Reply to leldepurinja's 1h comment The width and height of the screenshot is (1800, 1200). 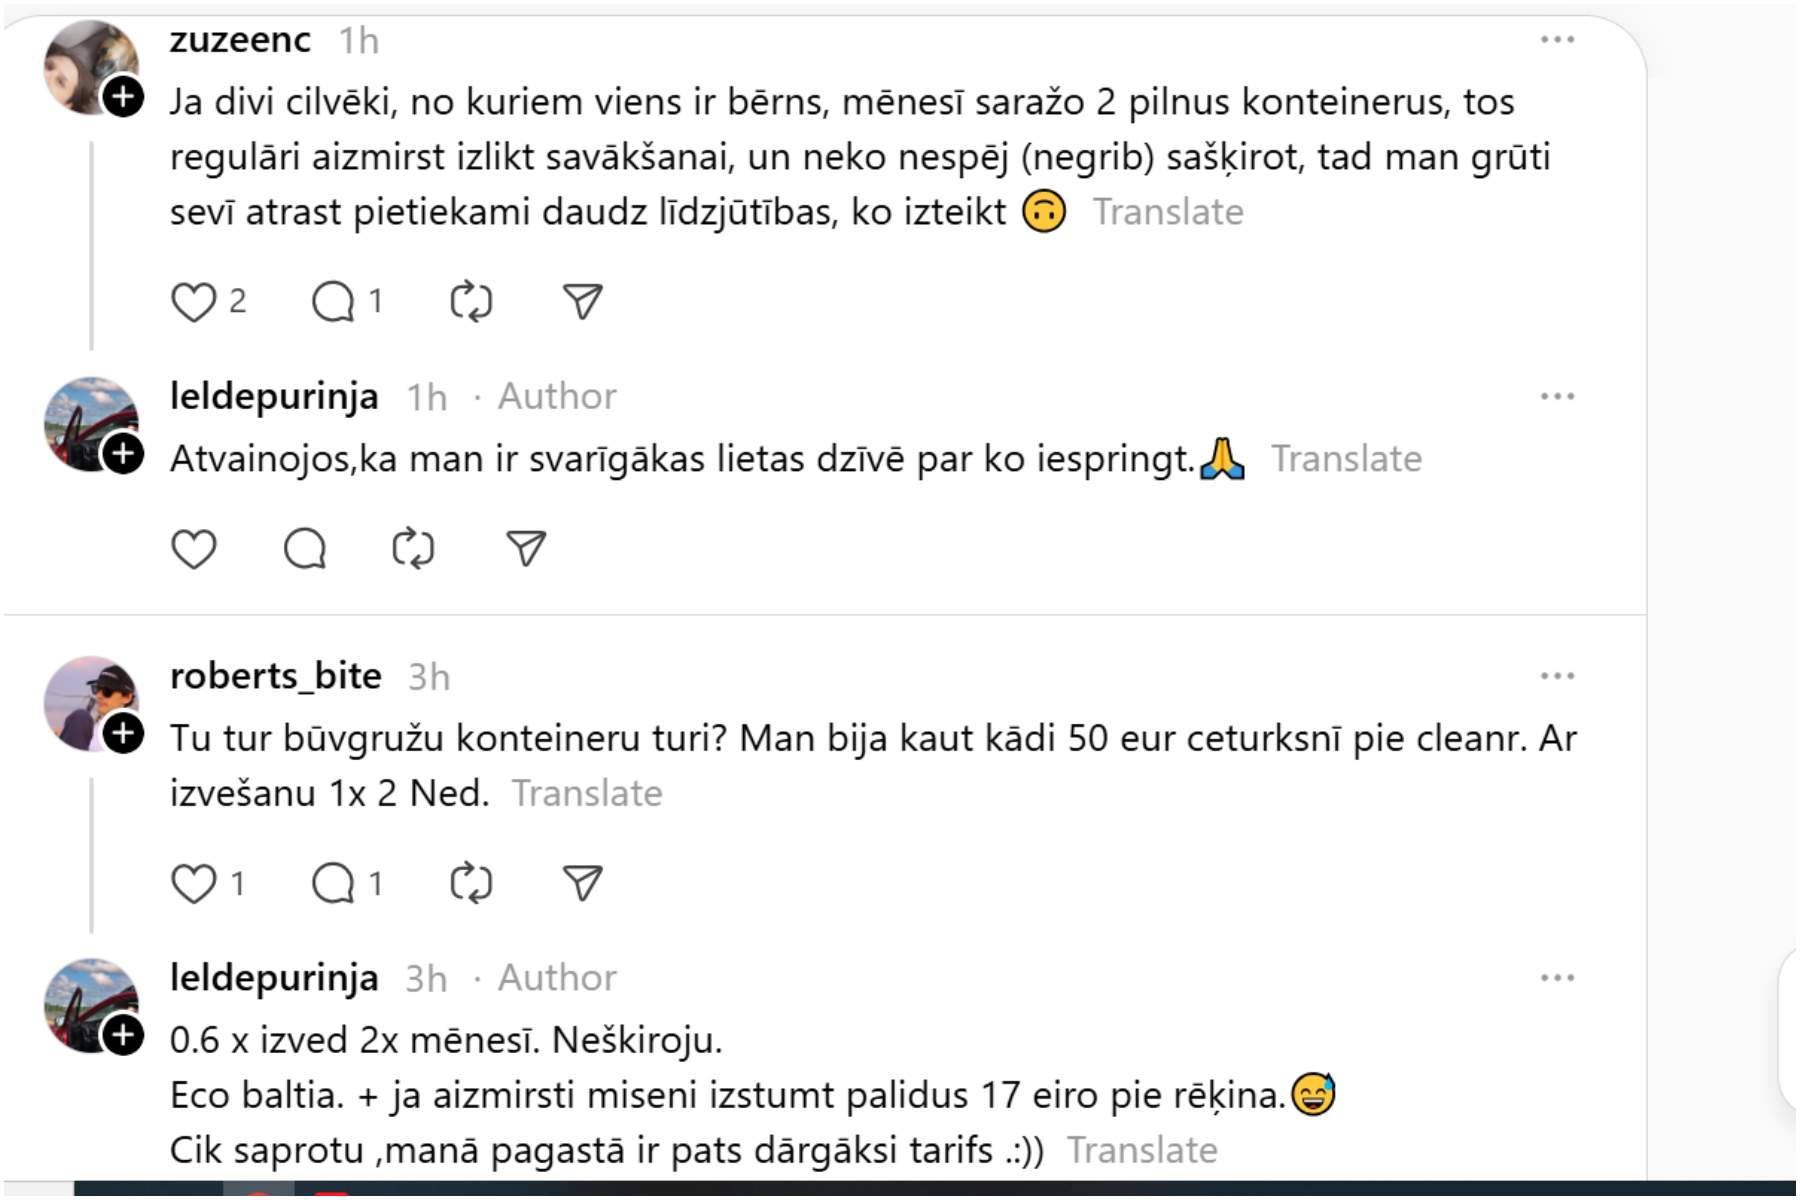pyautogui.click(x=305, y=549)
